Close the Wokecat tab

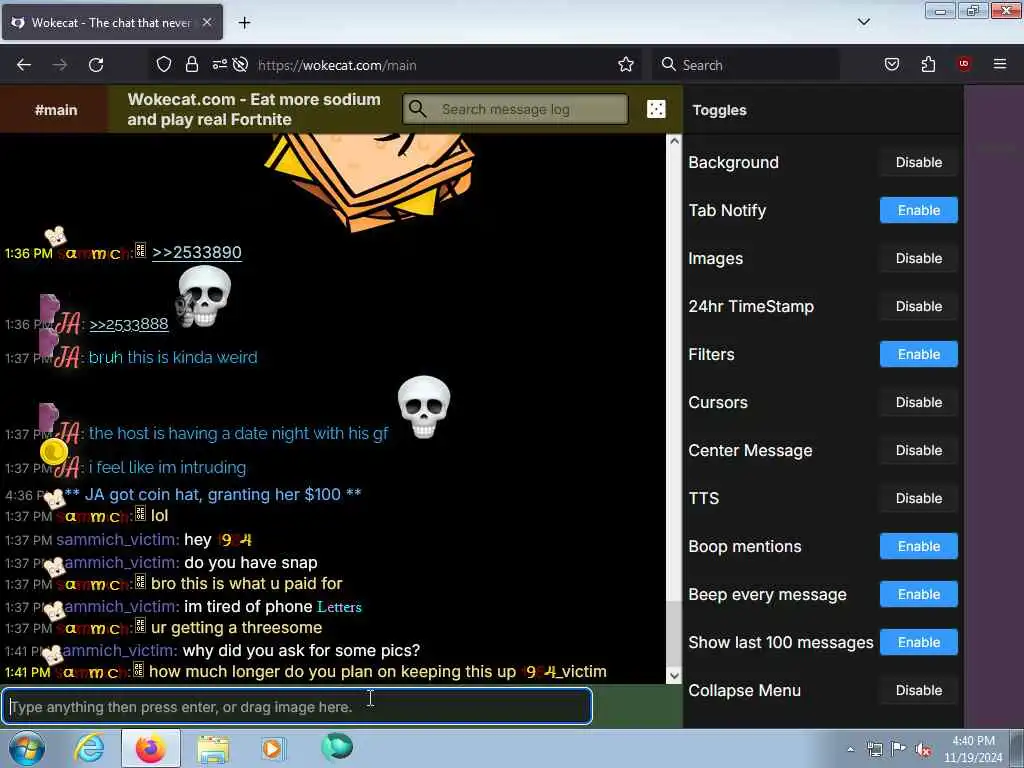point(207,22)
